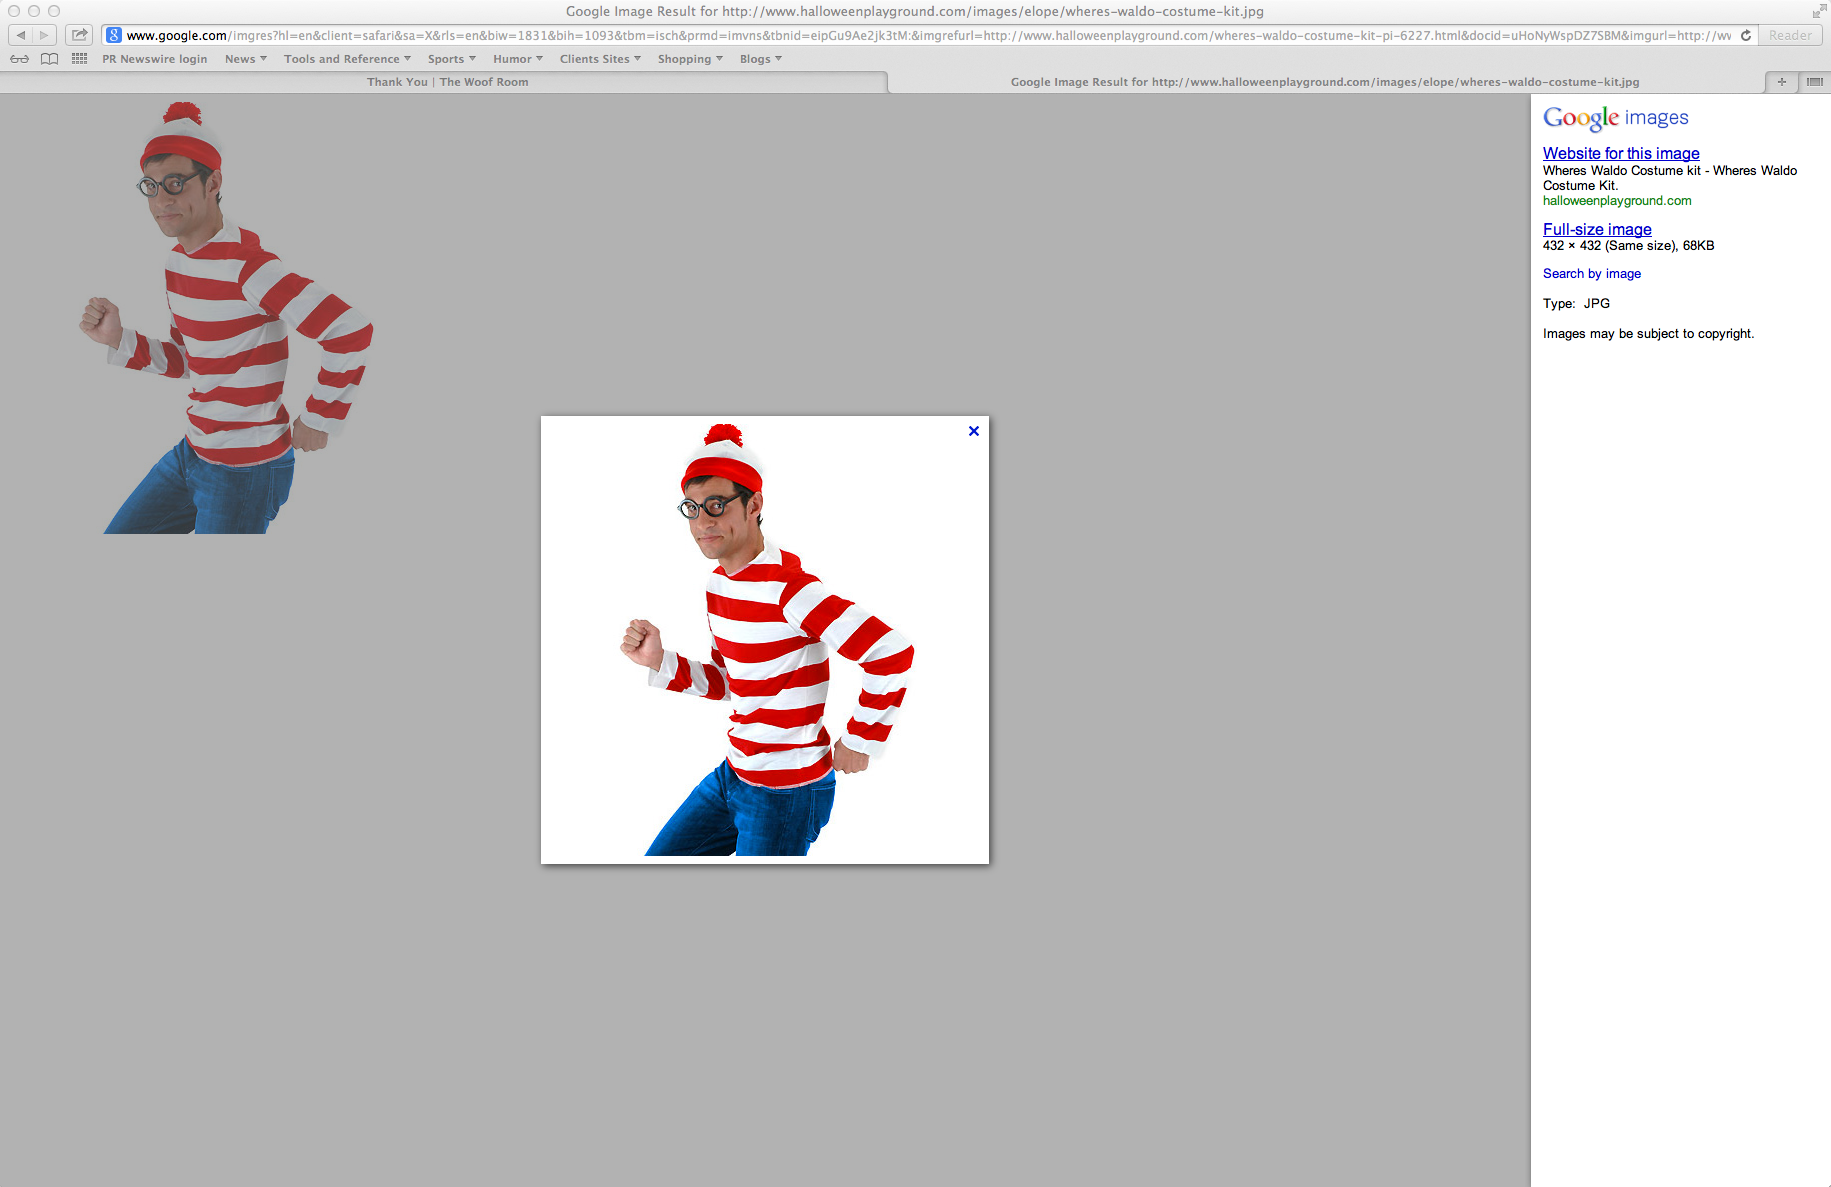Image resolution: width=1831 pixels, height=1187 pixels.
Task: Expand the News bookmarks folder
Action: 246,59
